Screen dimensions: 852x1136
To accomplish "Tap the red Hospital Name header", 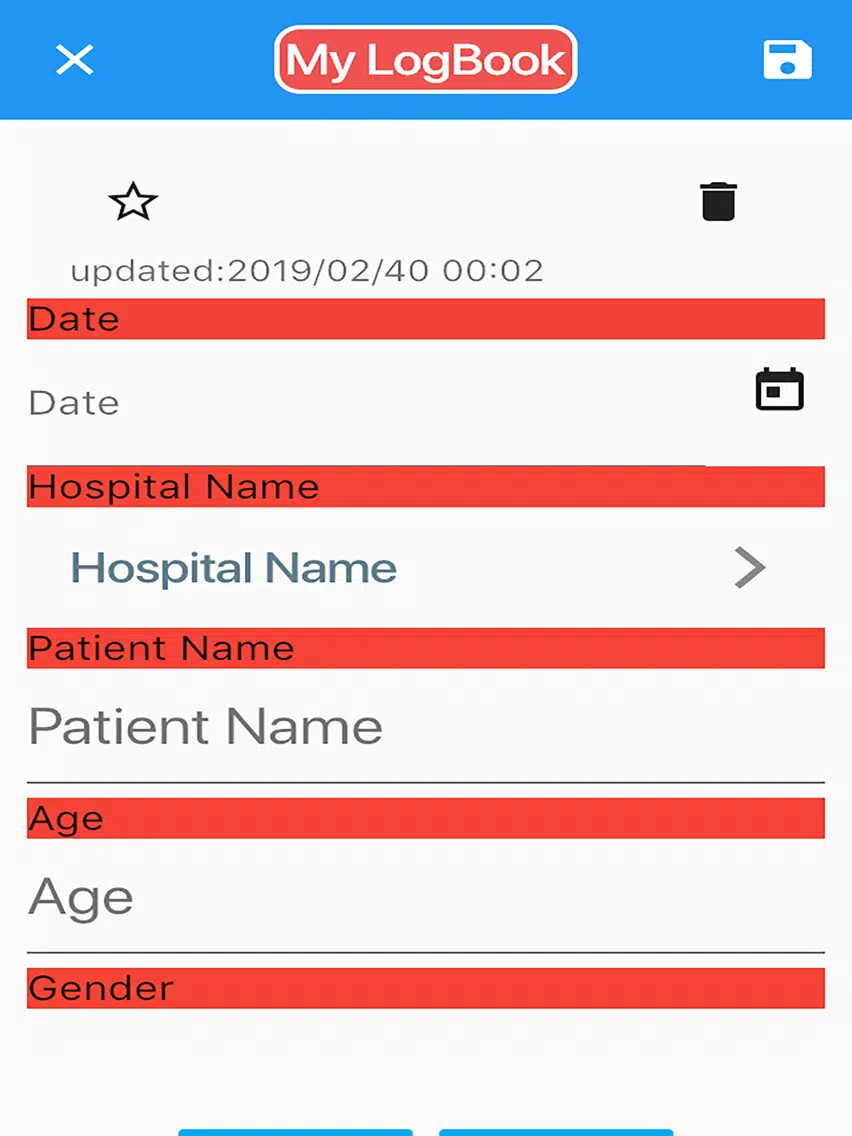I will coord(425,487).
